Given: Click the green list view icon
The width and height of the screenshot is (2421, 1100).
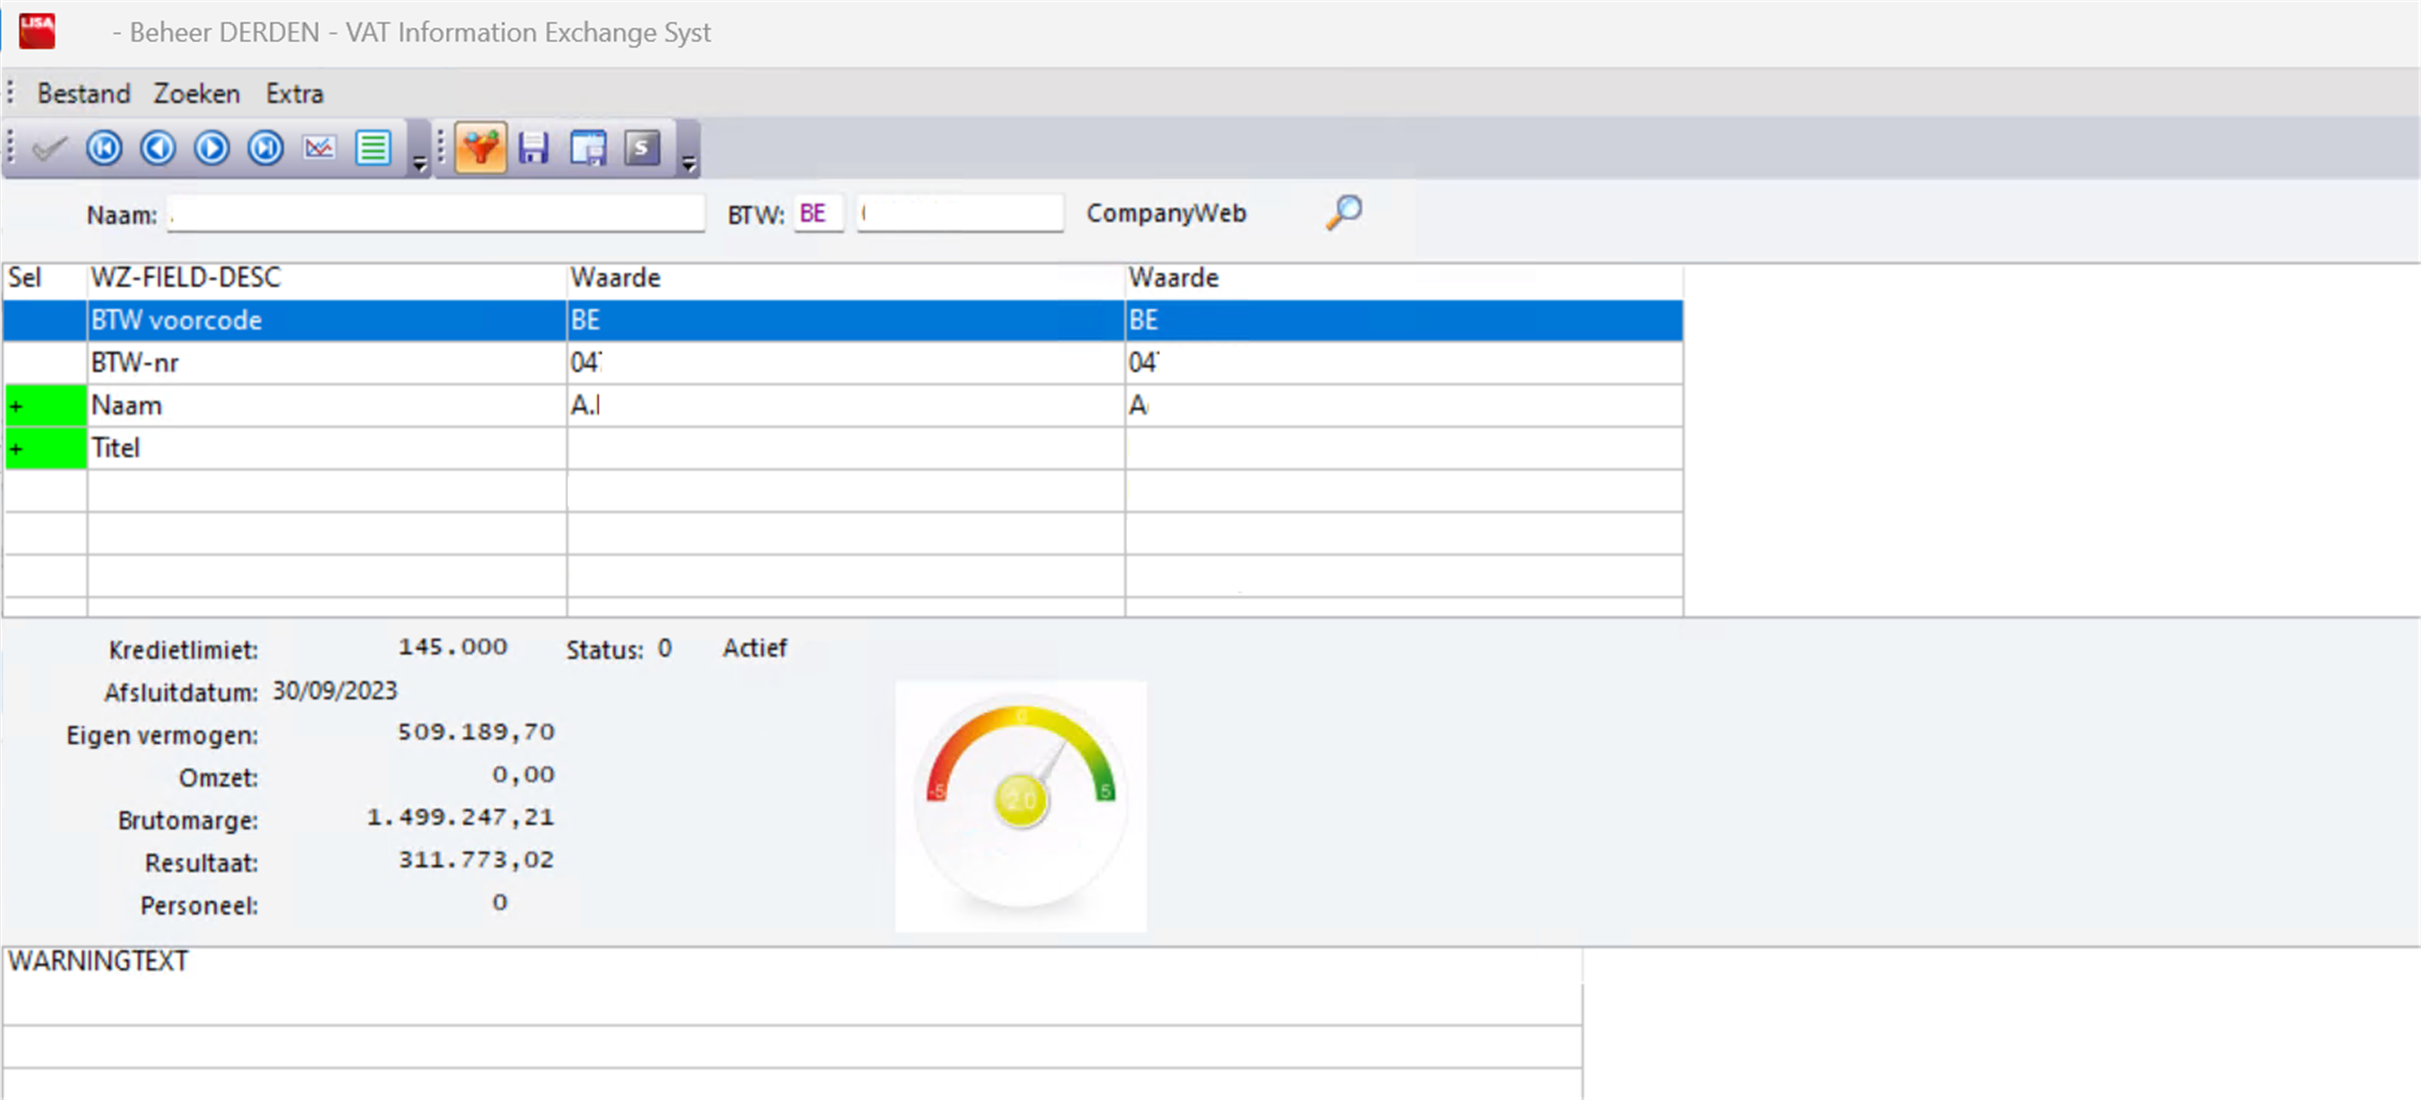Looking at the screenshot, I should [373, 148].
